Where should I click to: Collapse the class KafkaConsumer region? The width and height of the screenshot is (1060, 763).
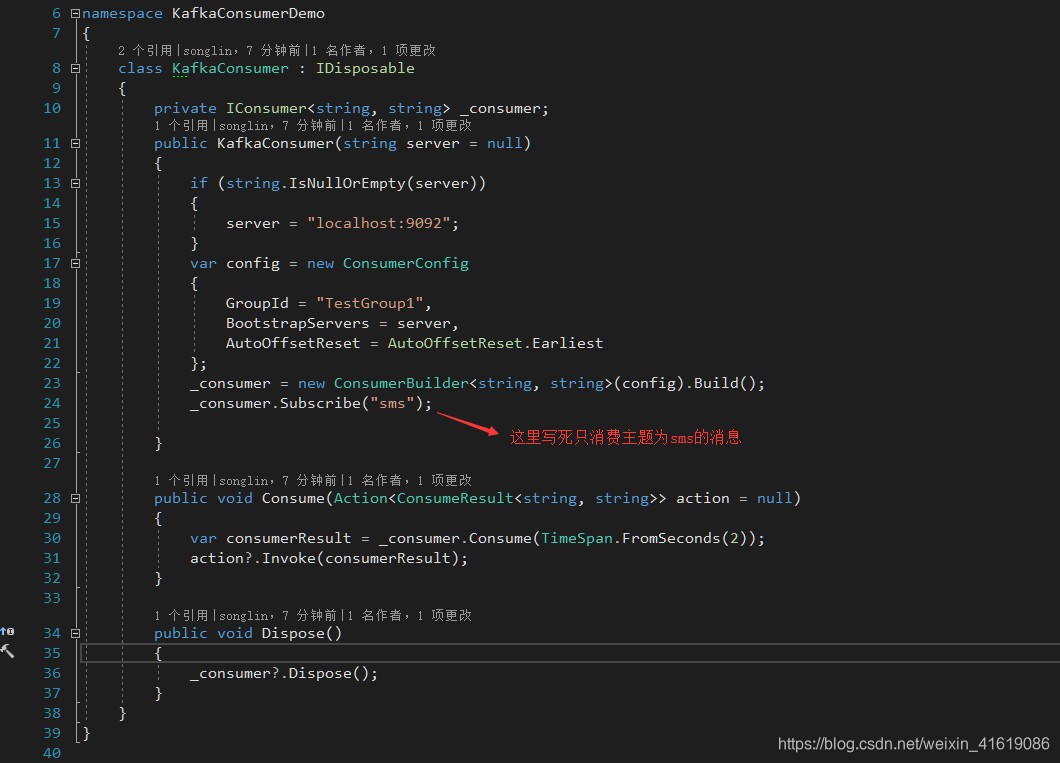[x=76, y=68]
